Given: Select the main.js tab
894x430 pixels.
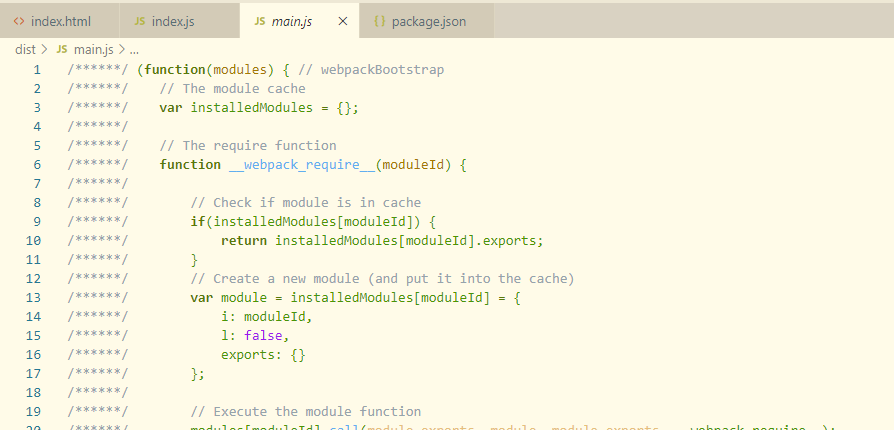Looking at the screenshot, I should (x=299, y=22).
